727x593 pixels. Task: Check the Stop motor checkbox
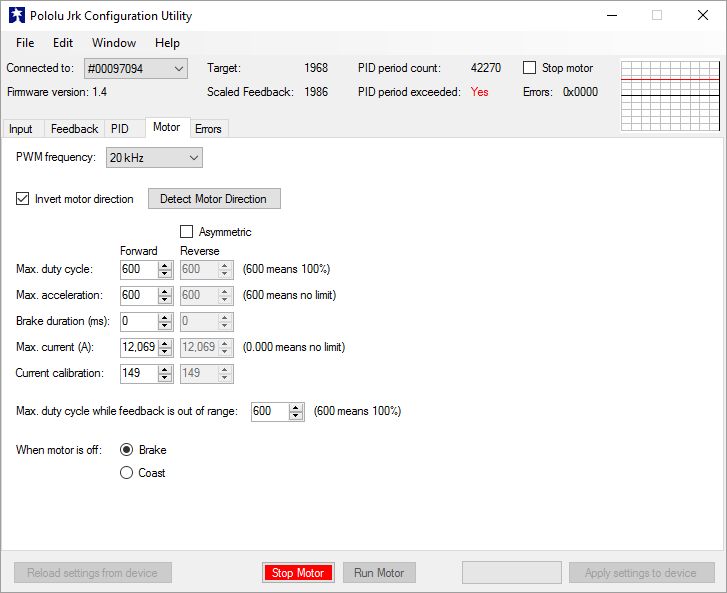click(x=530, y=68)
